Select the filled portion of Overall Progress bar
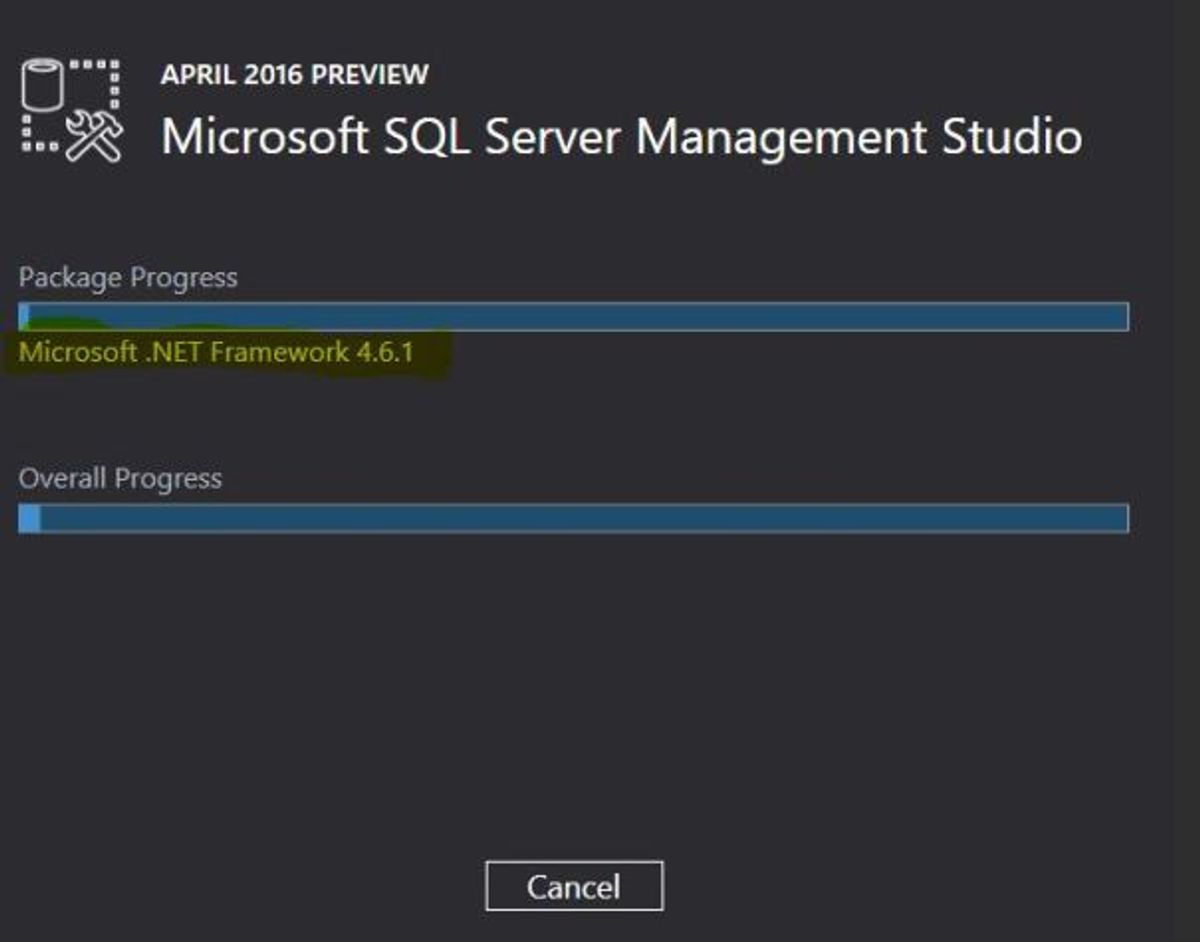This screenshot has height=942, width=1200. 30,518
